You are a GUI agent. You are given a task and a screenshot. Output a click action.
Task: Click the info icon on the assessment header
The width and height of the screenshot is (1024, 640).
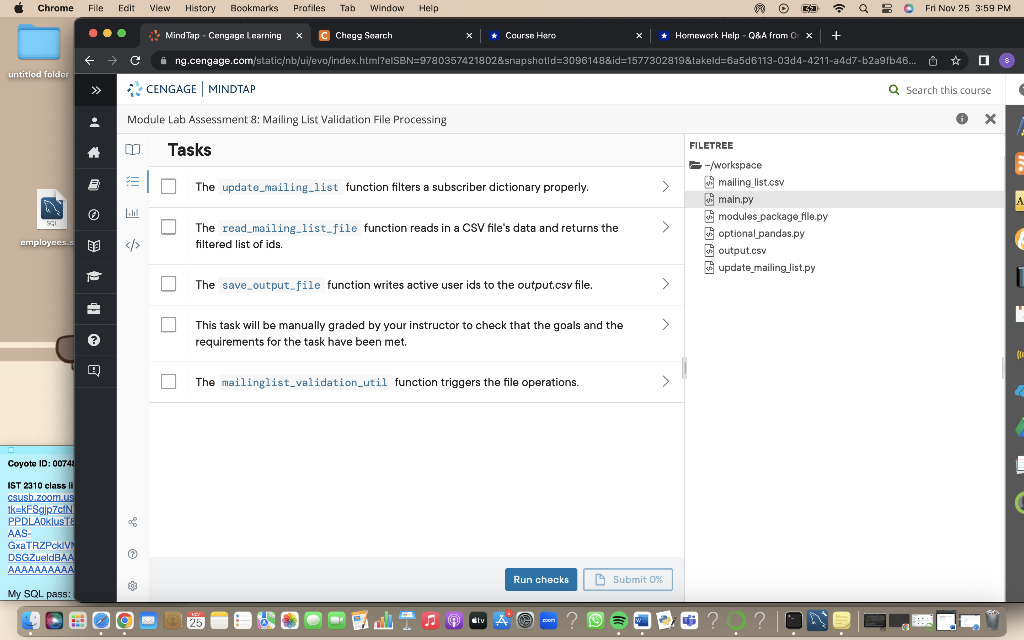click(x=961, y=118)
